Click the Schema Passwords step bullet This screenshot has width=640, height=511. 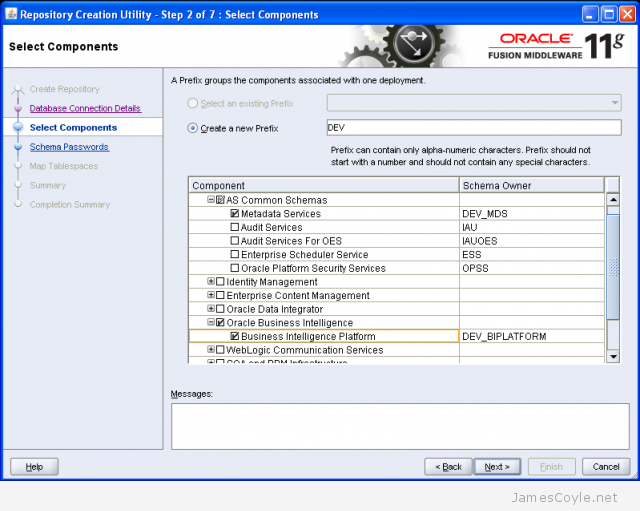(18, 147)
